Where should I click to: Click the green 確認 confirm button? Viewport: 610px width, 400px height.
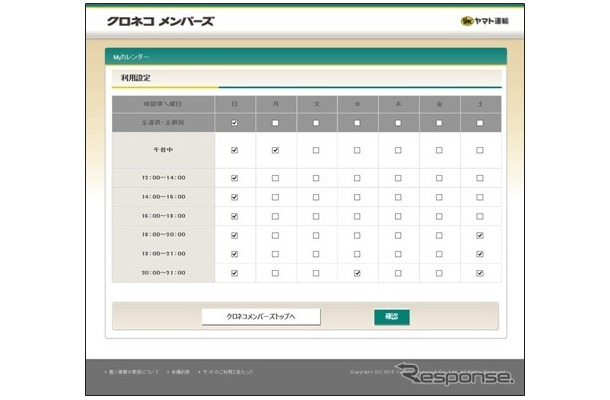click(x=391, y=317)
